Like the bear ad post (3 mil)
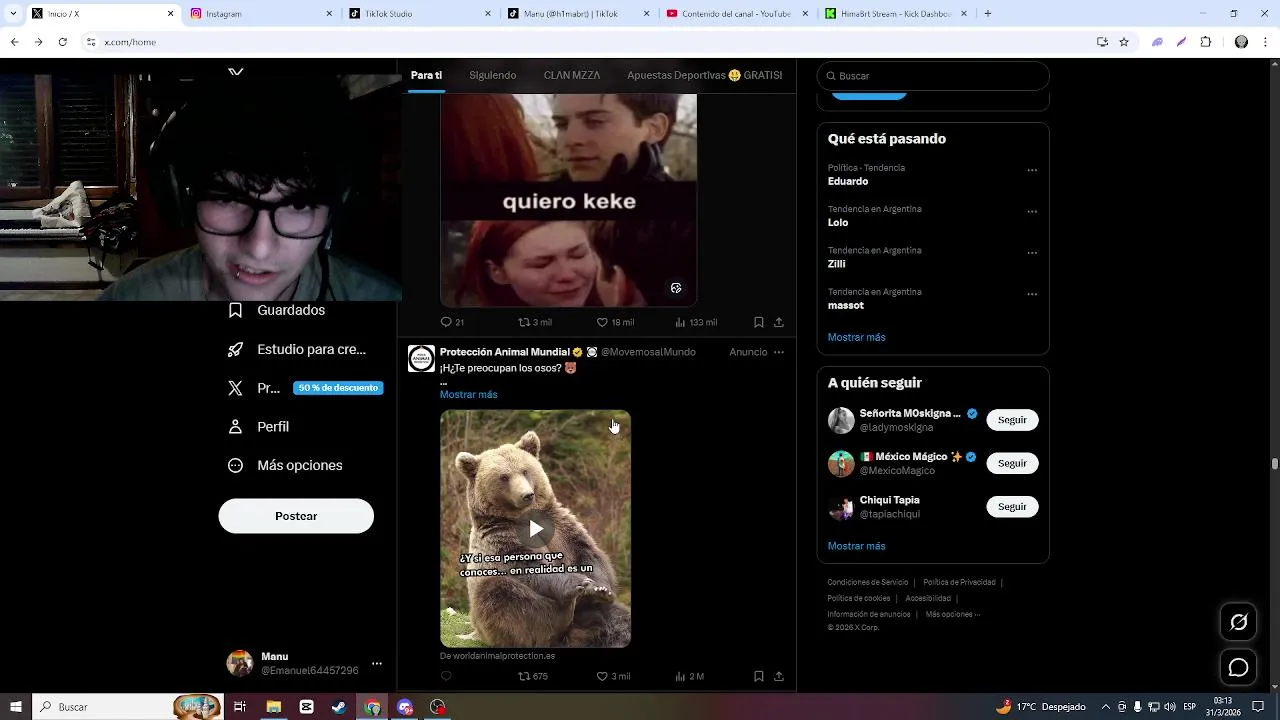 602,676
